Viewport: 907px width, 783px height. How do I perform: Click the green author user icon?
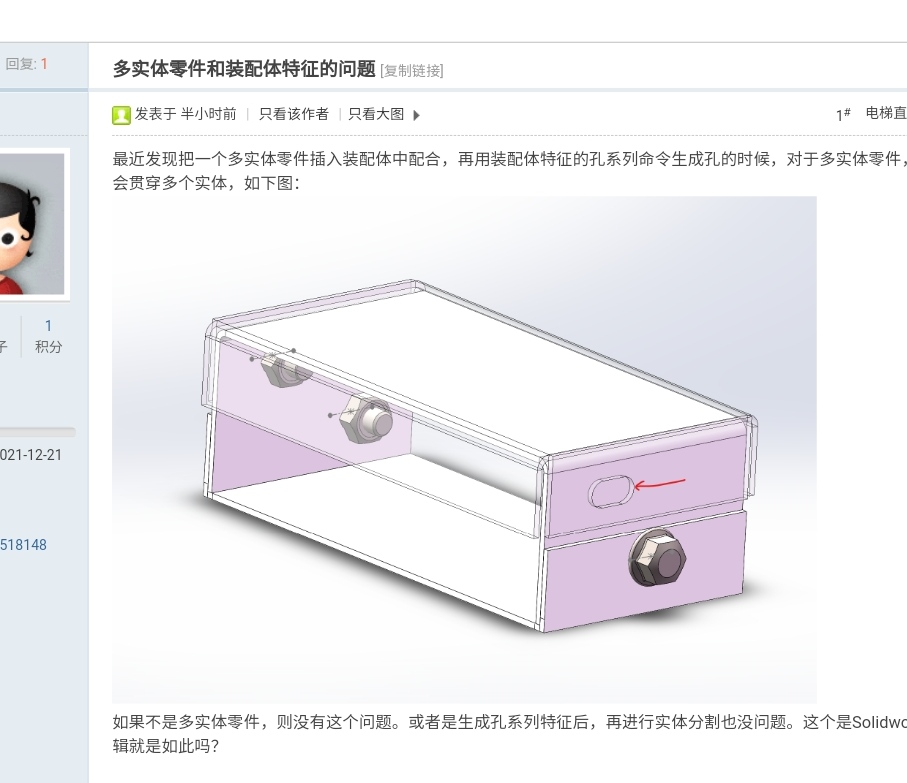121,115
